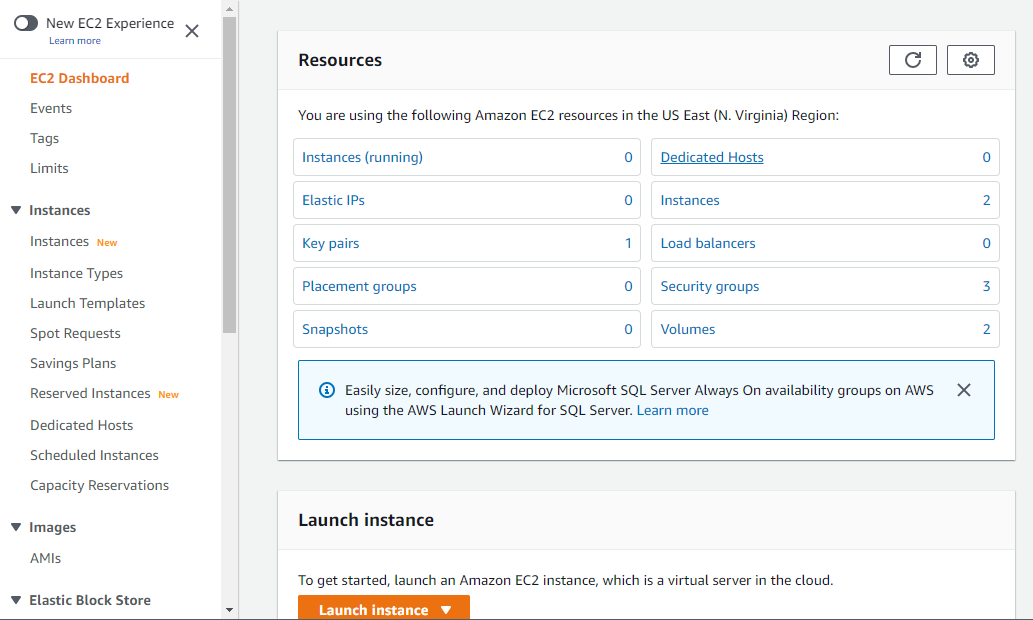Screen dimensions: 1033x620
Task: Open Instances (running) resource tile
Action: tap(362, 157)
